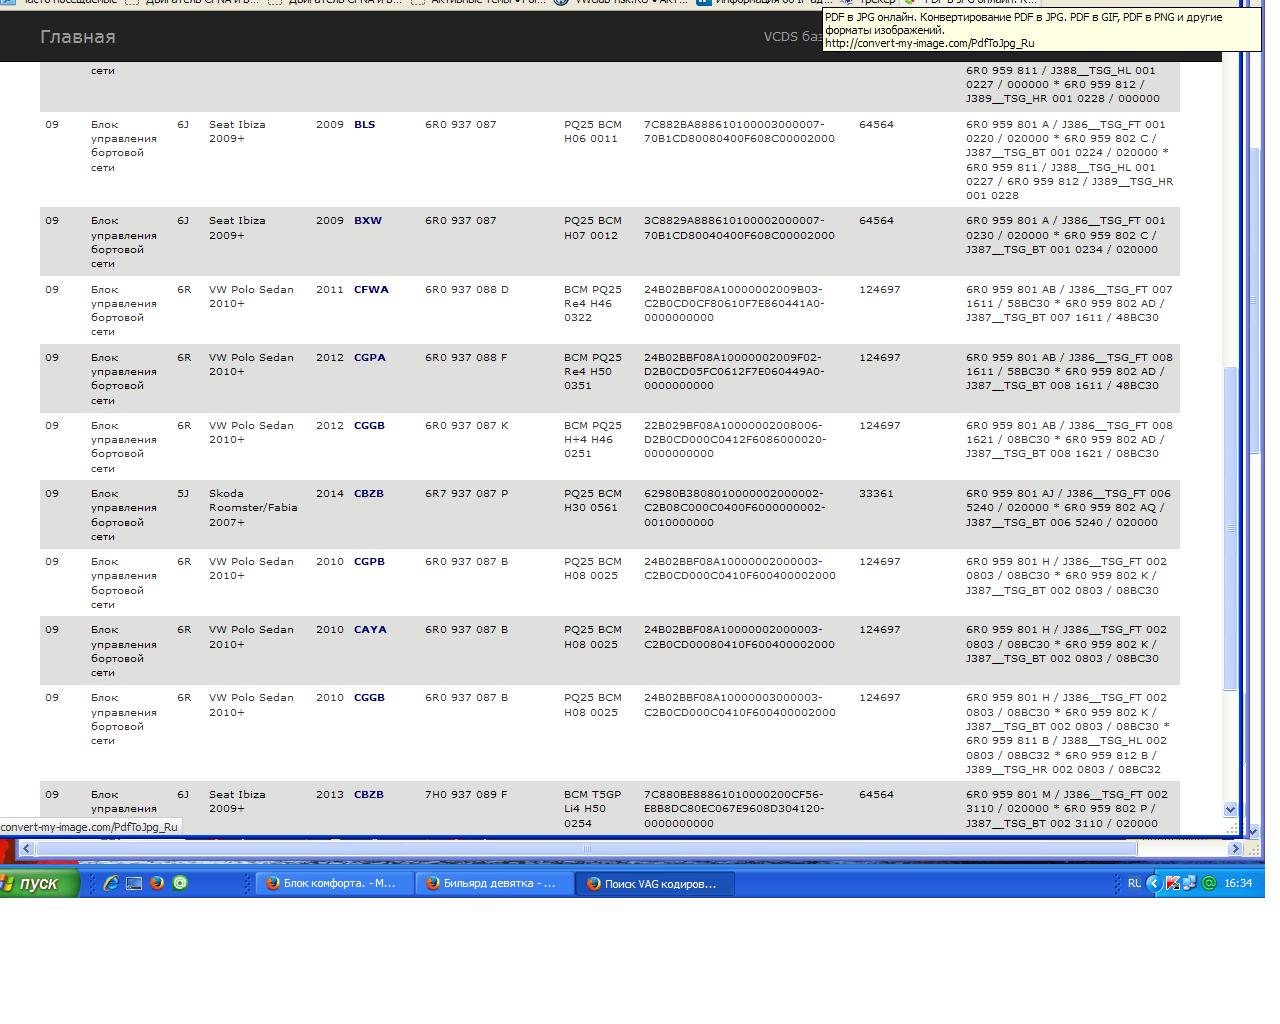Select Seat Ibiza 2009+ in the BLS row

(237, 132)
